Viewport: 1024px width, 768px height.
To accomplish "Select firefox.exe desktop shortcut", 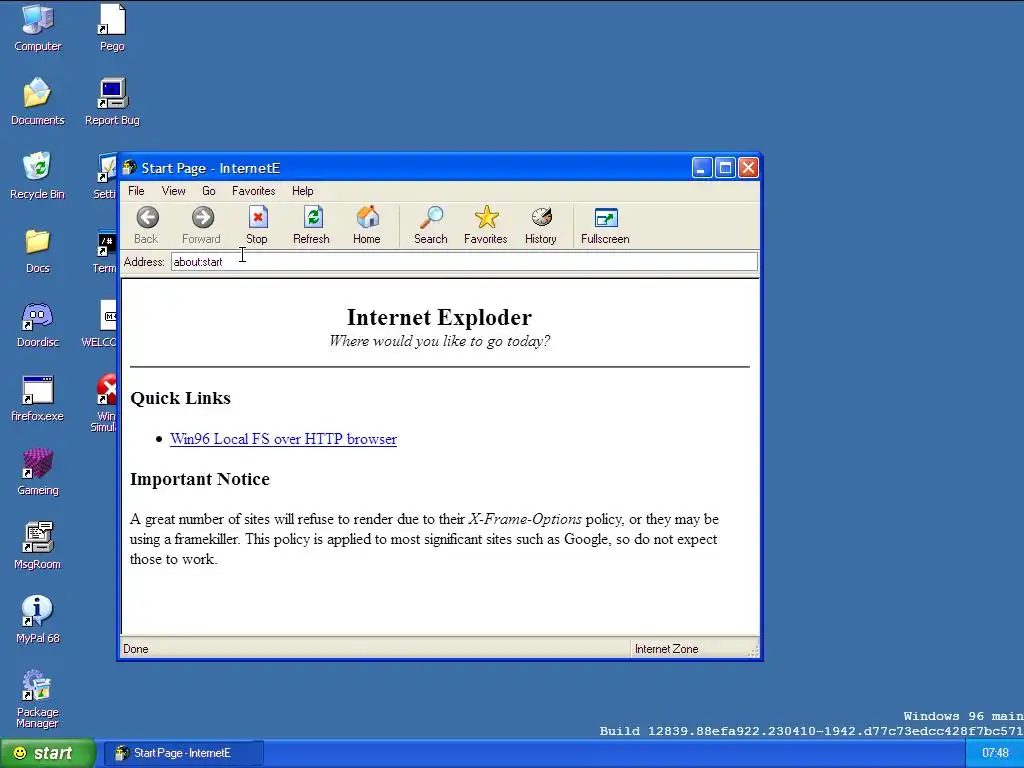I will tap(38, 398).
